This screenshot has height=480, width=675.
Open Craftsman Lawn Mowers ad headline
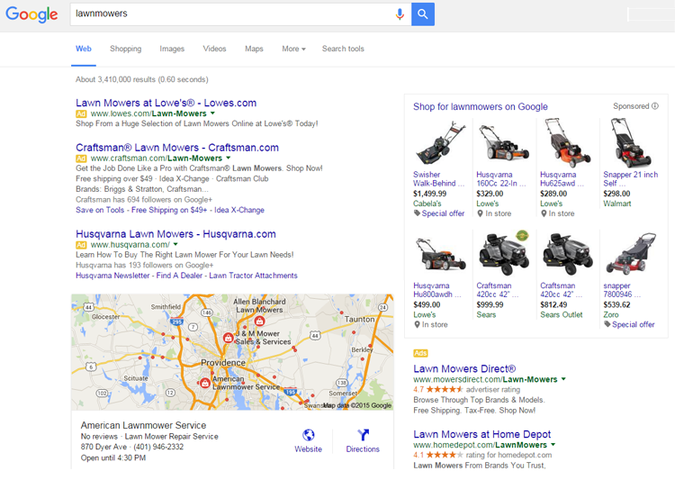[177, 148]
